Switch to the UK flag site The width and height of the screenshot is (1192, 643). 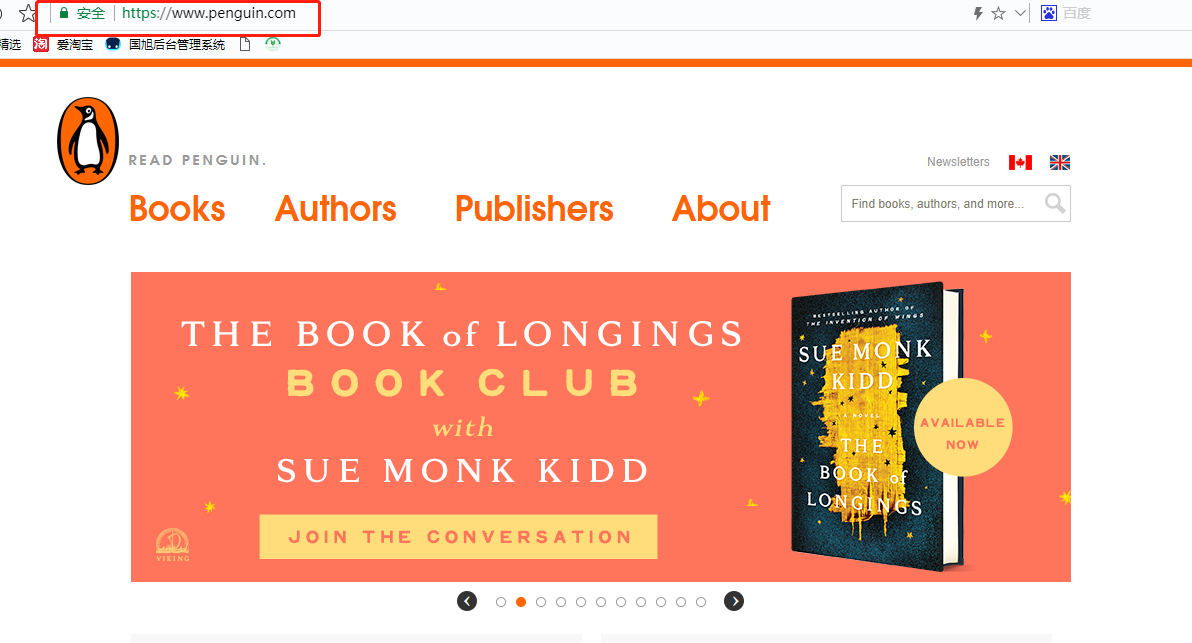tap(1060, 162)
